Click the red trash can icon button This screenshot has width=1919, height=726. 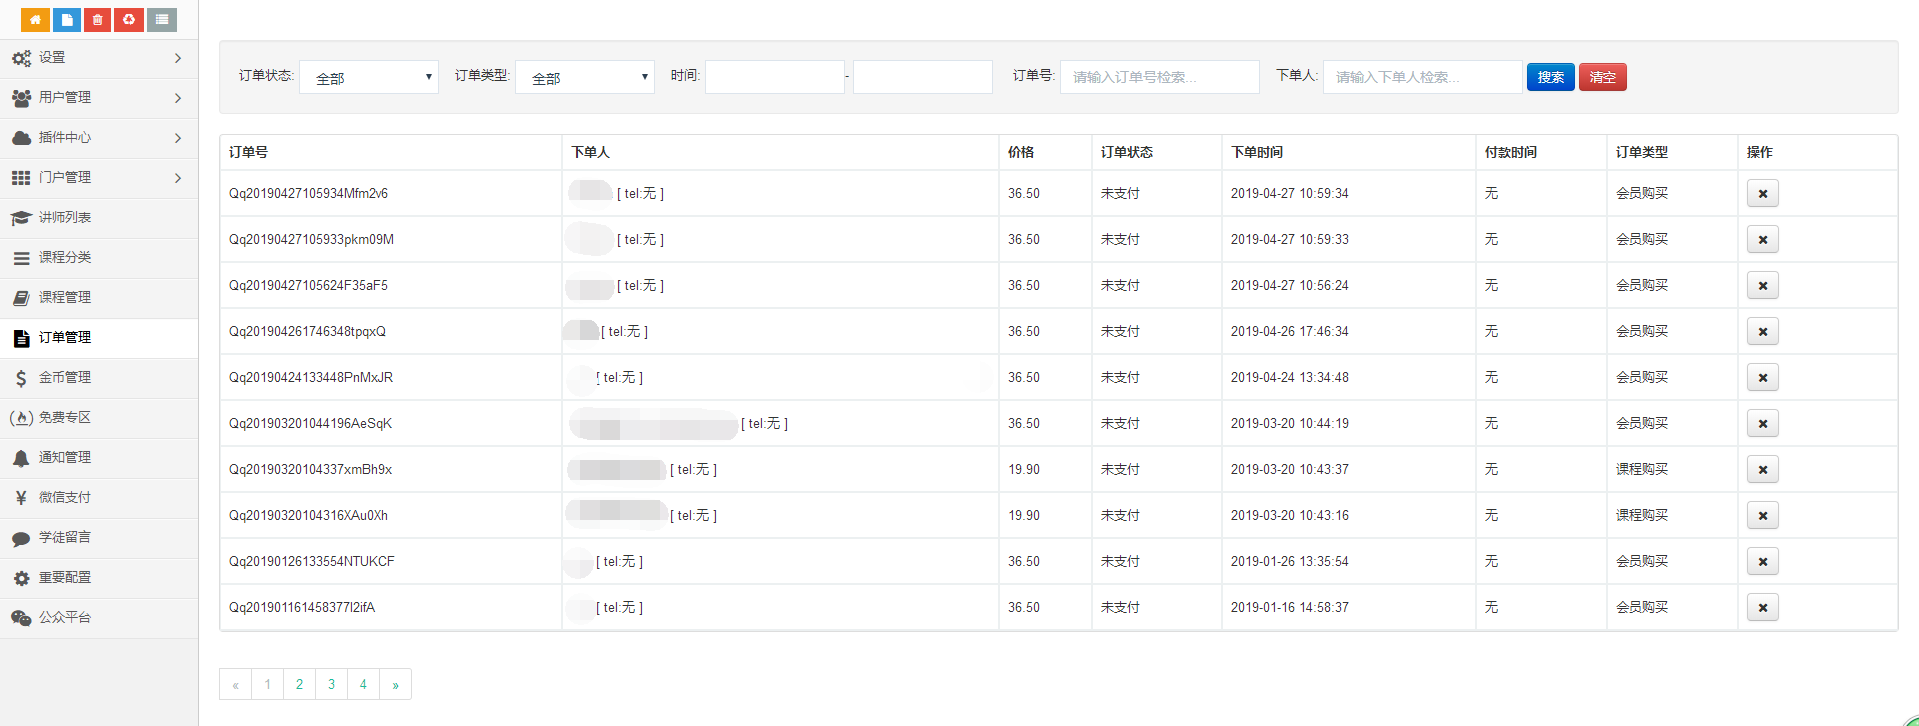click(97, 19)
